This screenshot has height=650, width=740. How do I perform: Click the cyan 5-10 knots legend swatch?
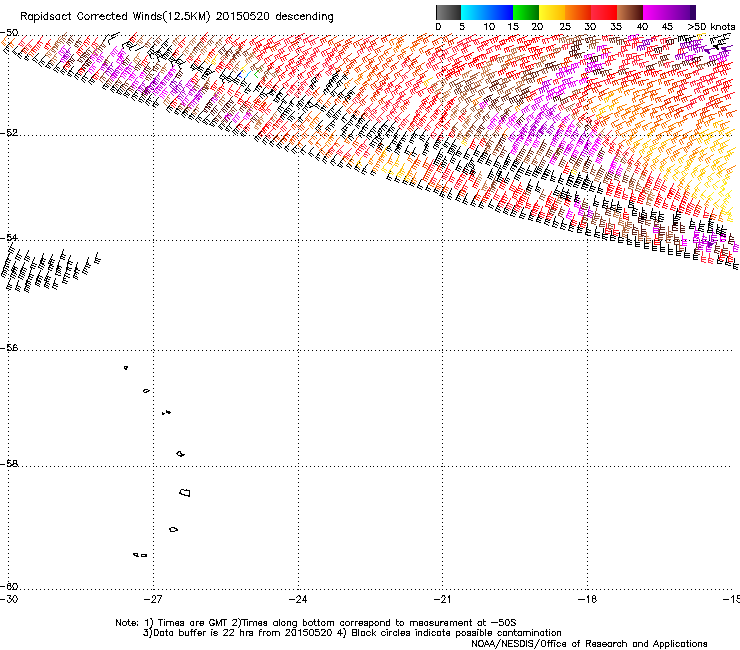pos(474,12)
